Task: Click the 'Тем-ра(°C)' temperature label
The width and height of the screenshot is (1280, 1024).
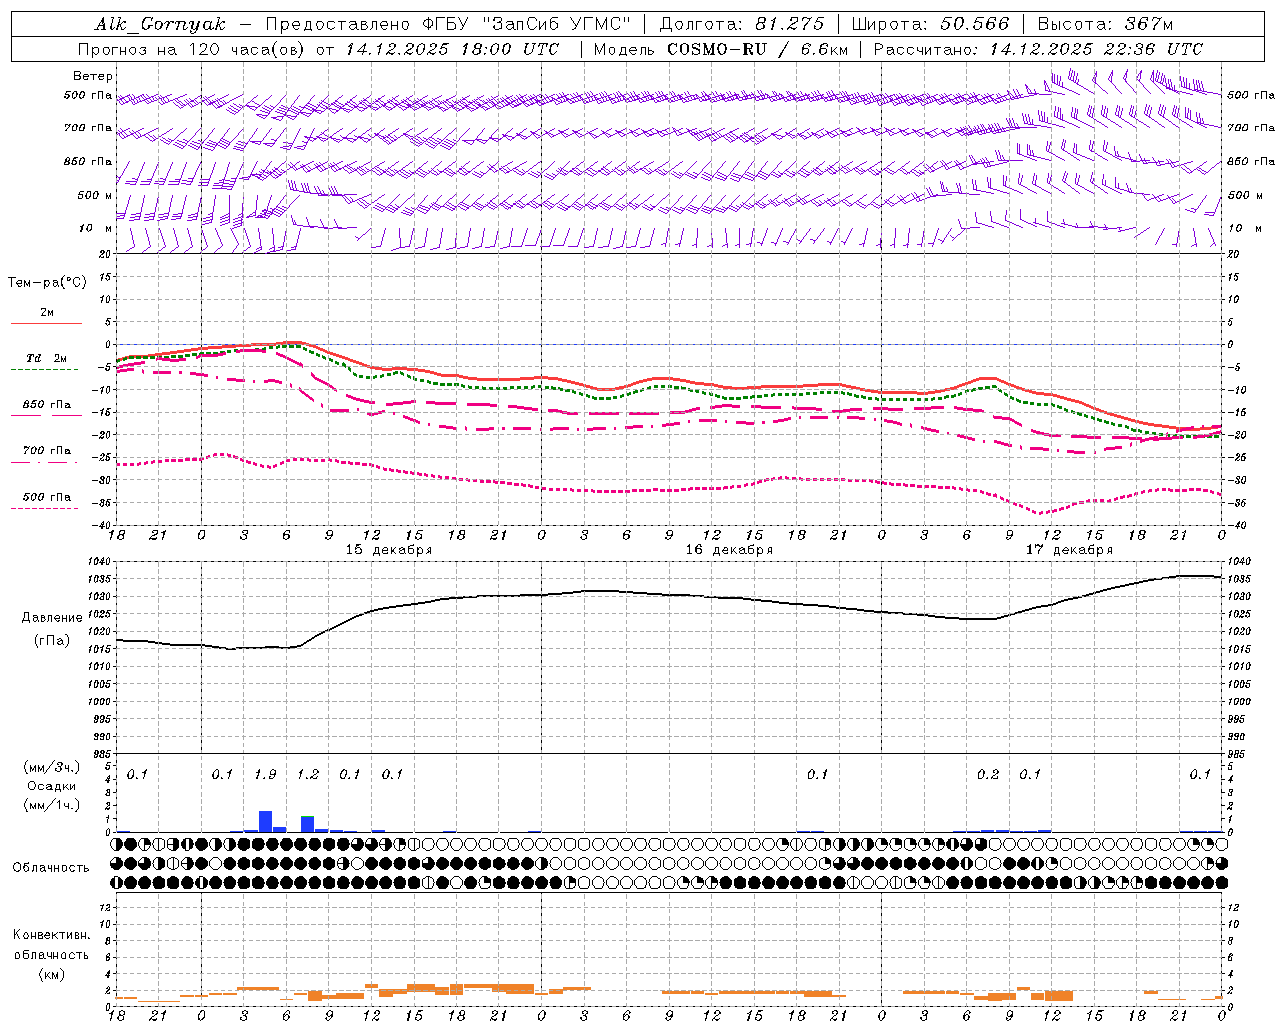Action: pos(47,283)
